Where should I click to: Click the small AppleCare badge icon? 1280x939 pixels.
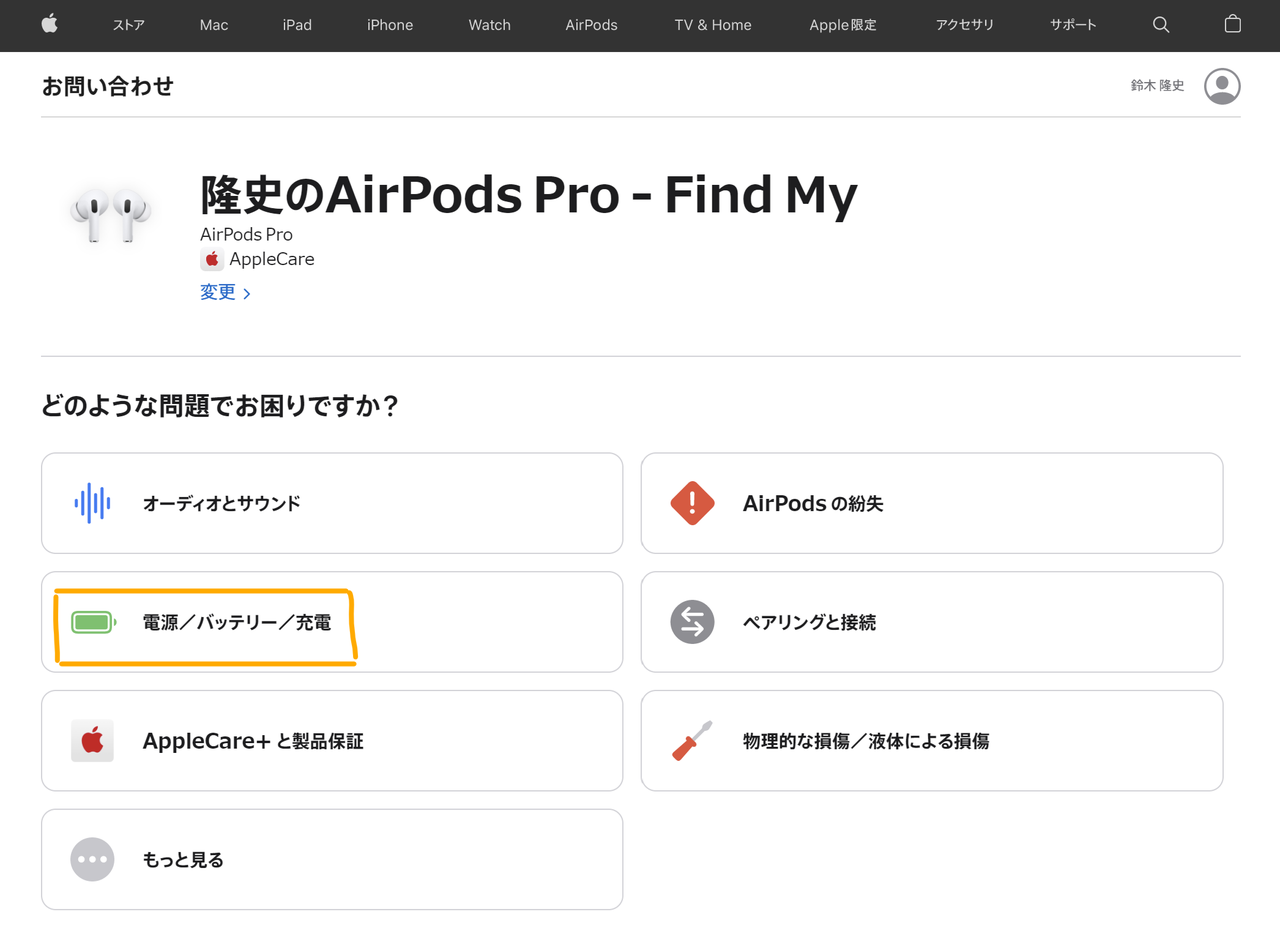(x=212, y=259)
